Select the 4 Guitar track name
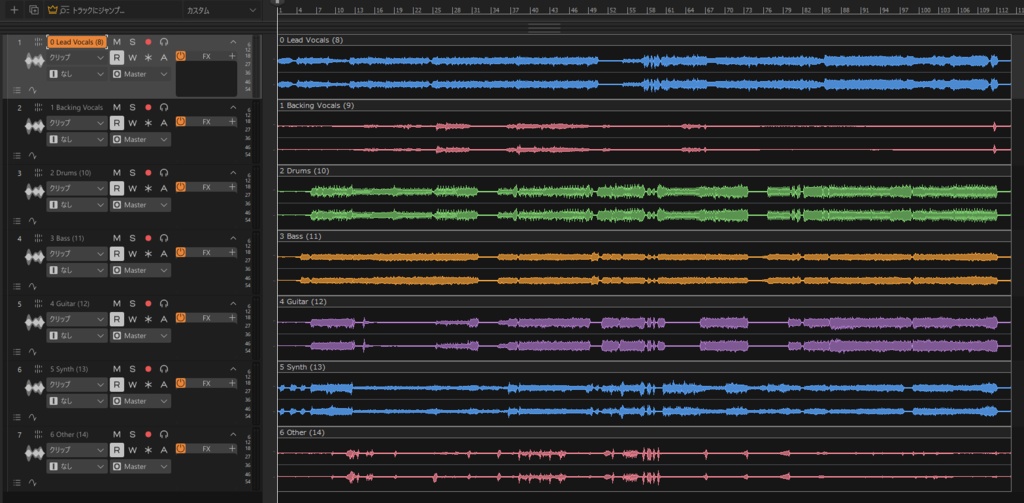 pyautogui.click(x=70, y=303)
